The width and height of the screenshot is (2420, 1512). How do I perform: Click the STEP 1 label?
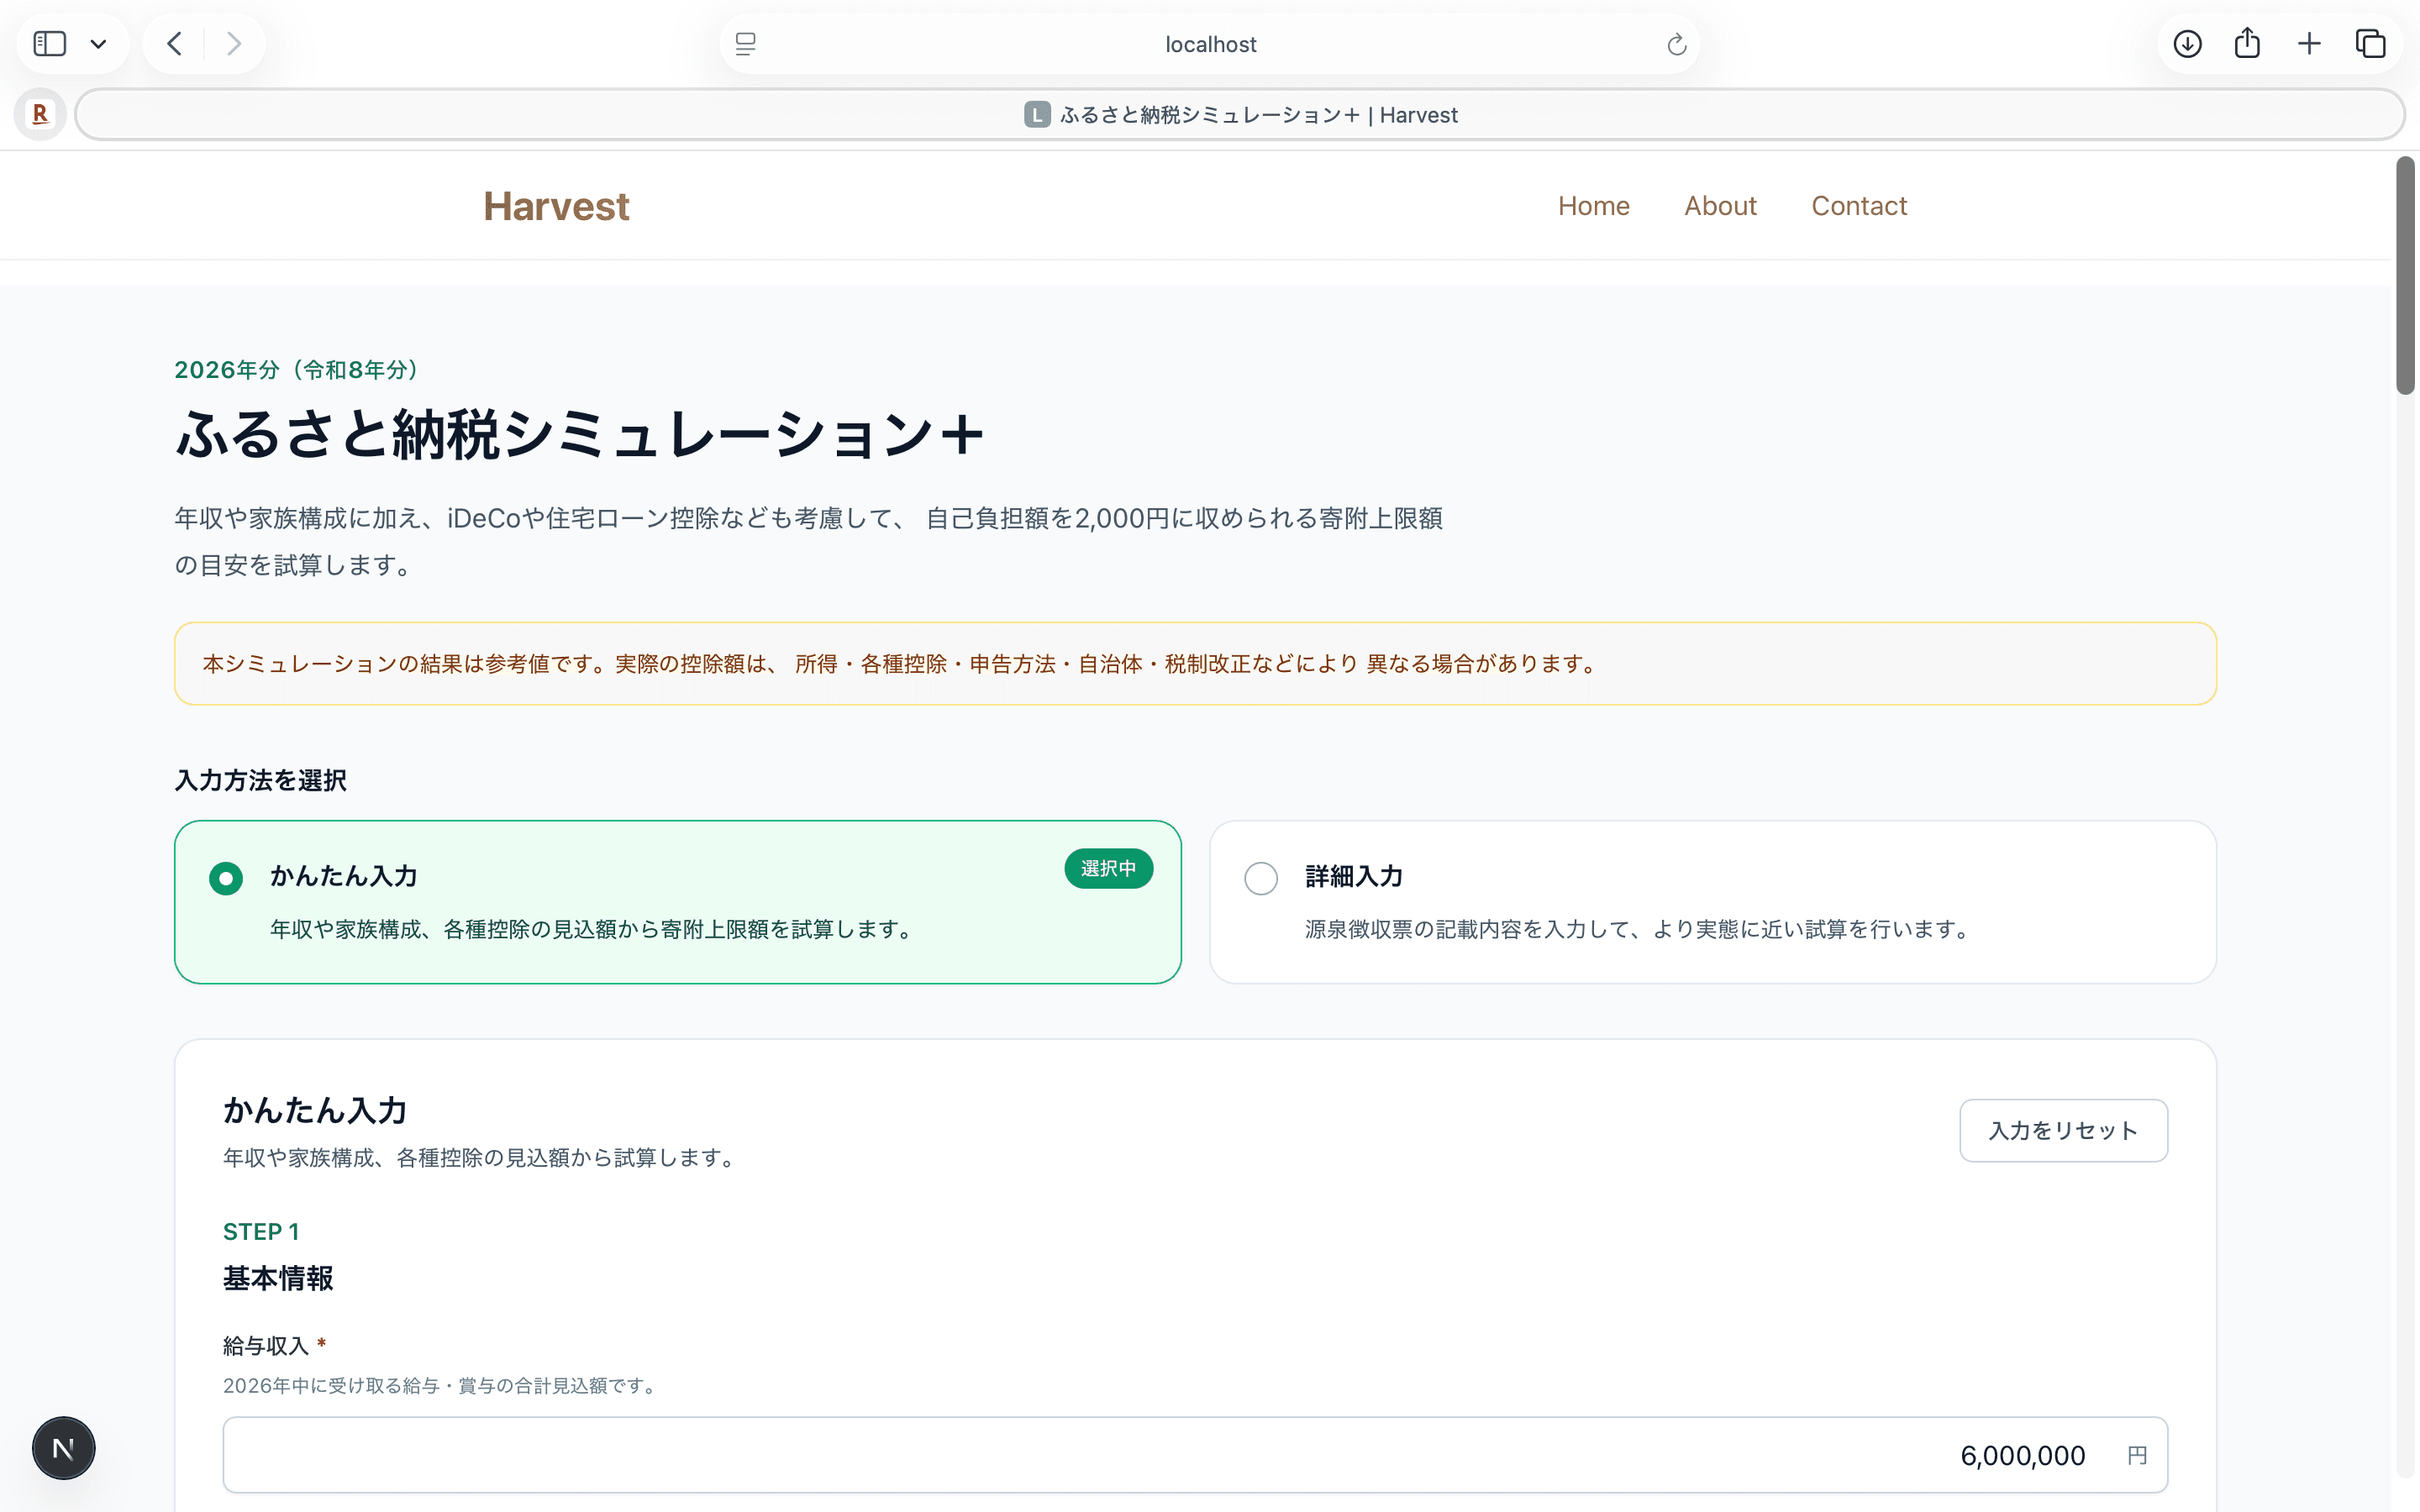click(261, 1231)
